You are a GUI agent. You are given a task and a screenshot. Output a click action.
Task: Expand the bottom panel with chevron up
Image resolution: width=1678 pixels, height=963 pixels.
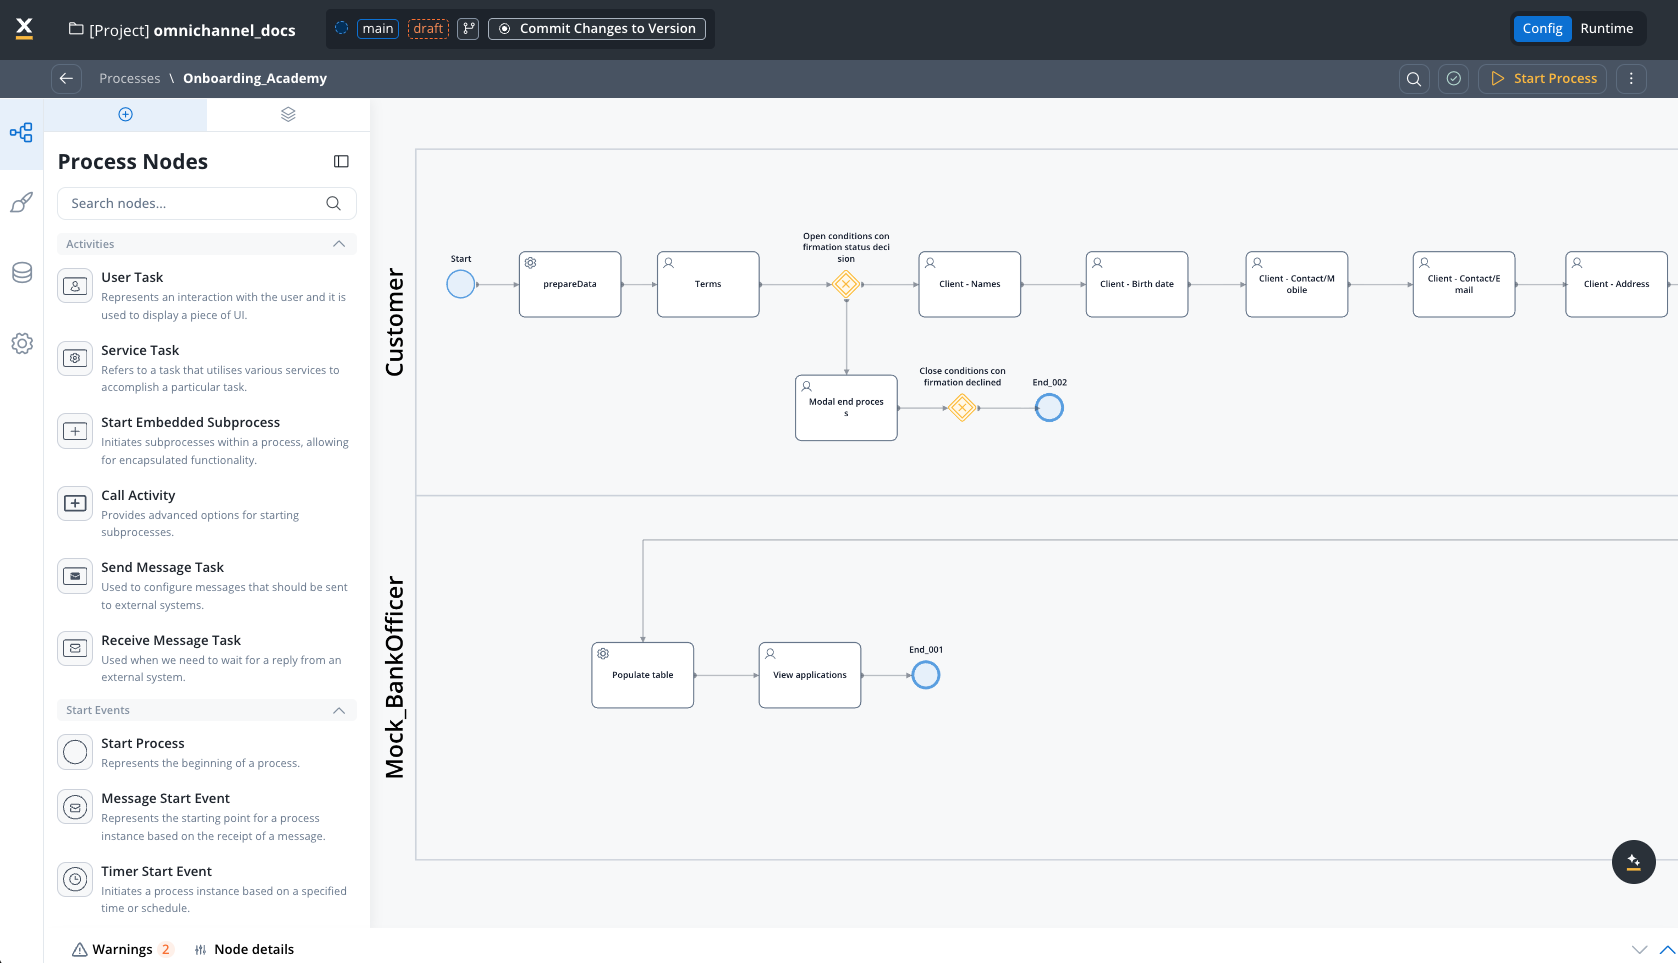point(1666,949)
